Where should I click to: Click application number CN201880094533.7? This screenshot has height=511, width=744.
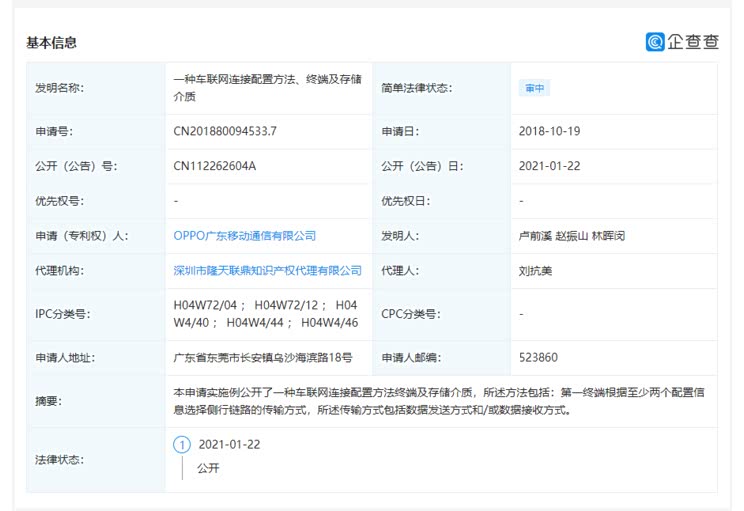[x=225, y=131]
